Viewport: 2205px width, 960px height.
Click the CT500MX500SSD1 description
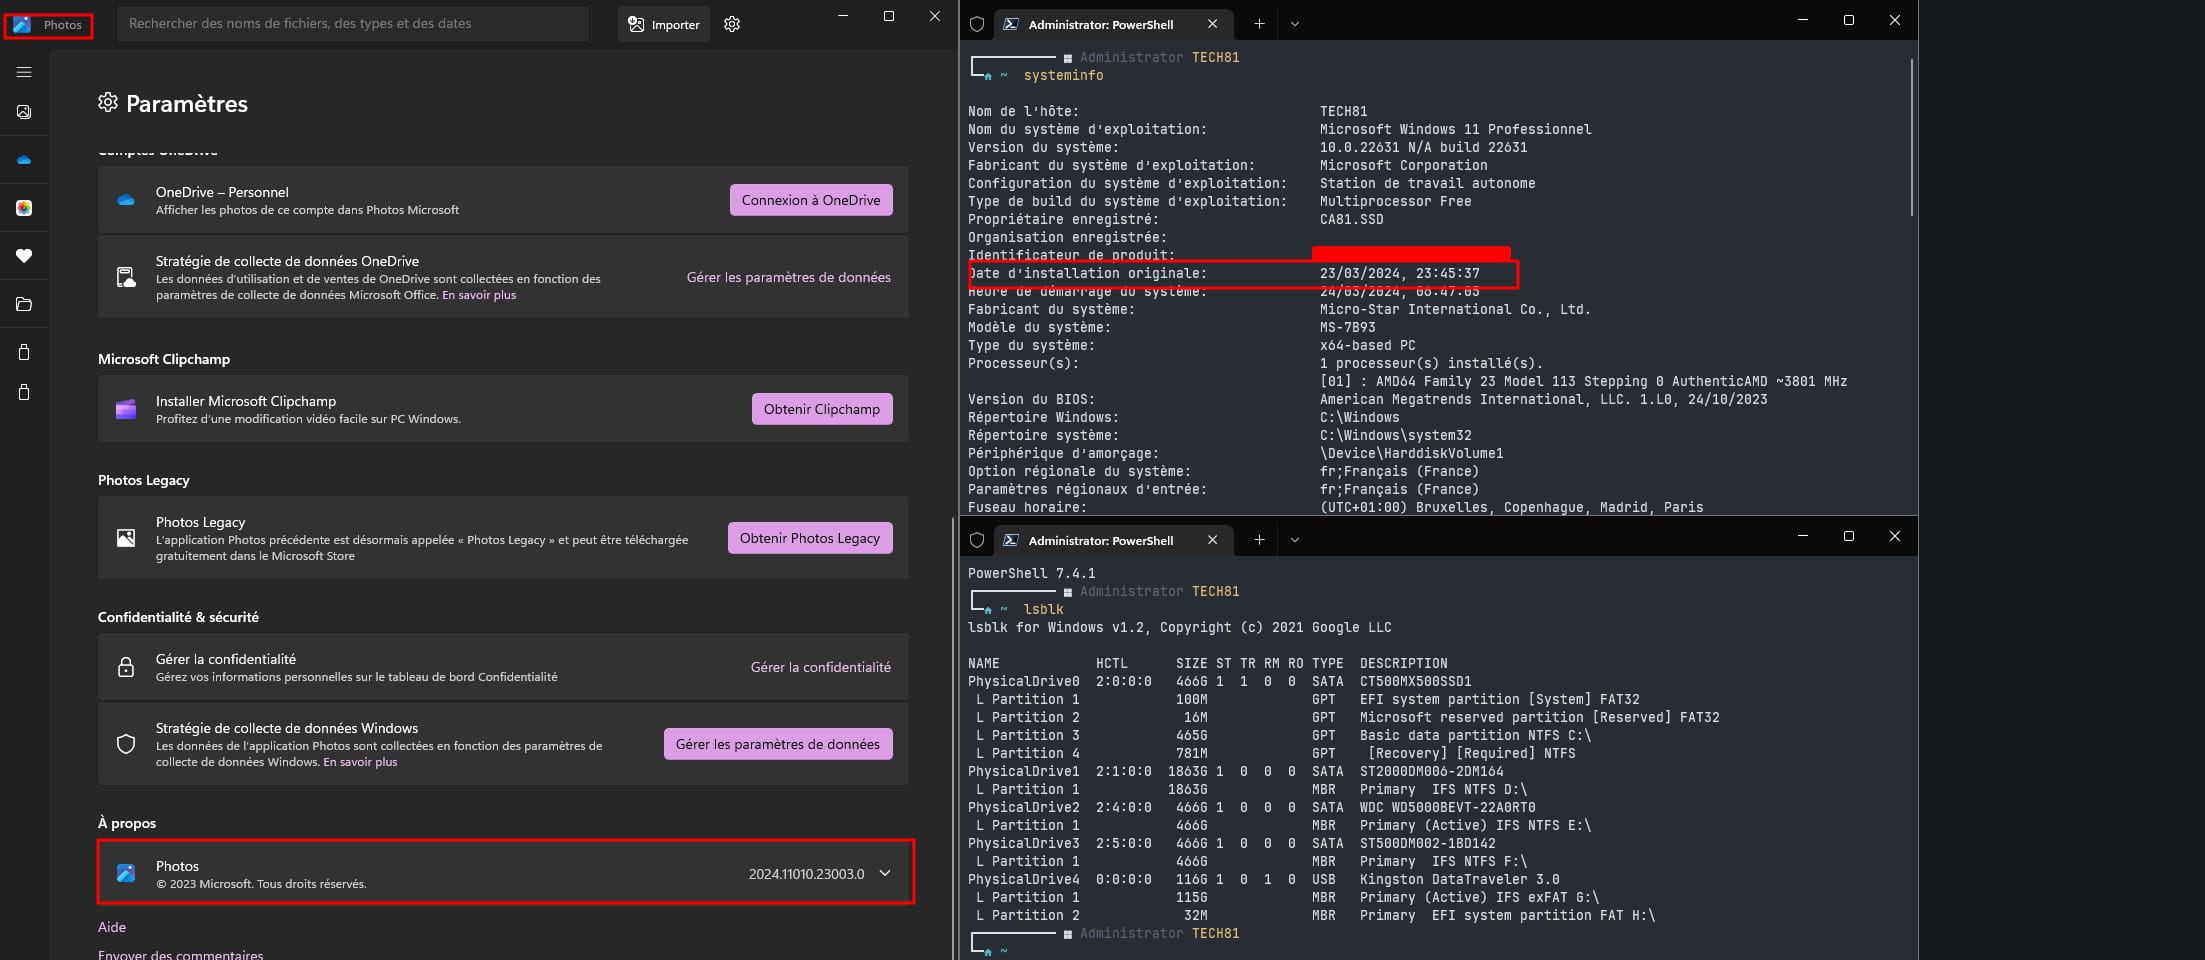click(x=1415, y=681)
